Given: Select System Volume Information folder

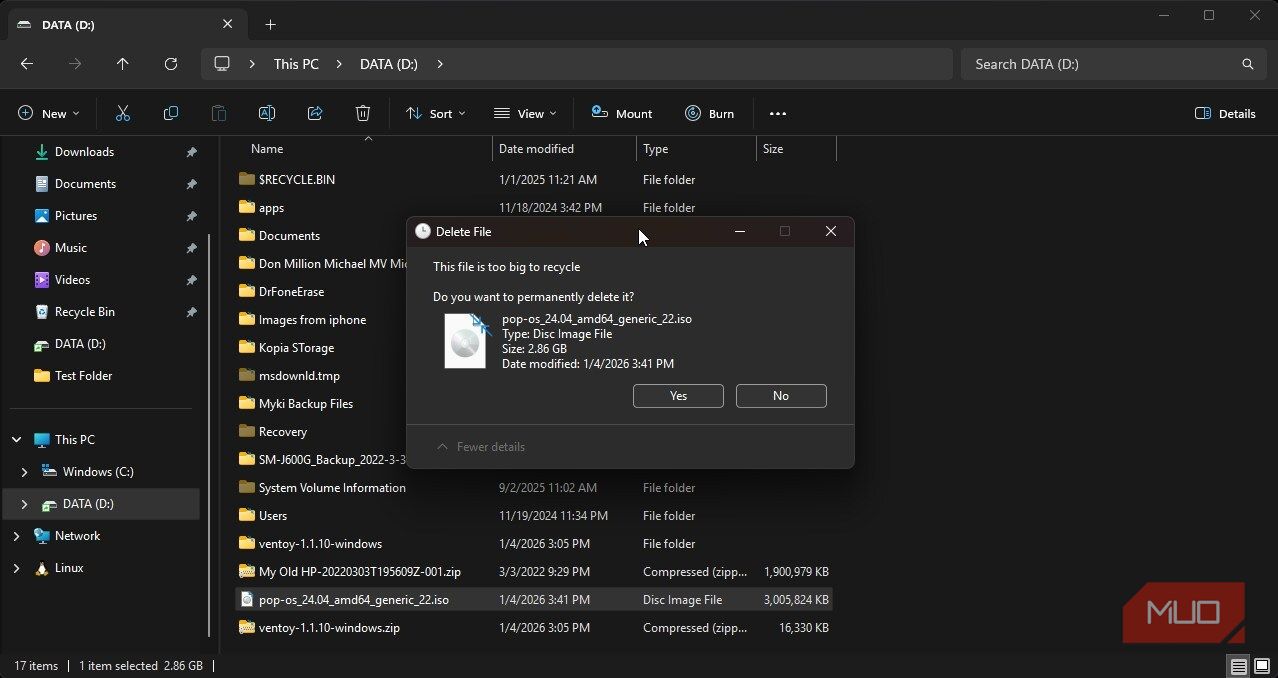Looking at the screenshot, I should [x=332, y=488].
